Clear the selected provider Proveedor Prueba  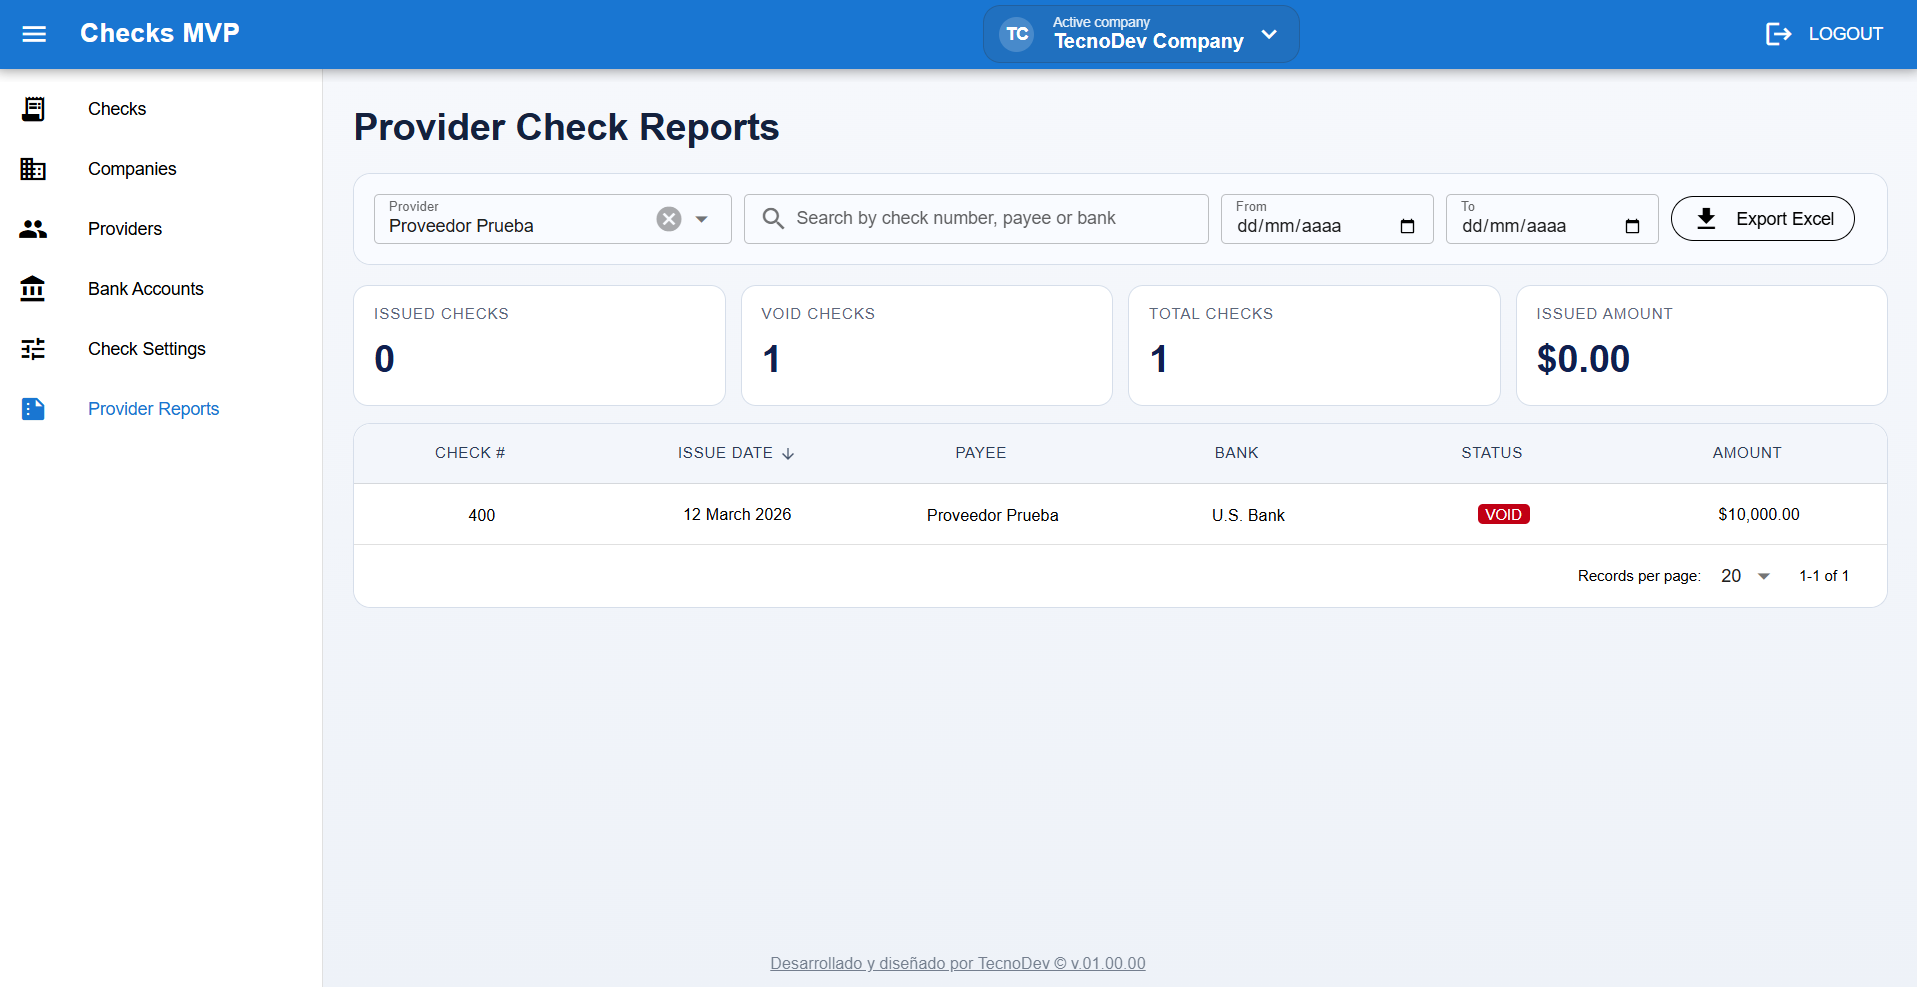pos(669,219)
